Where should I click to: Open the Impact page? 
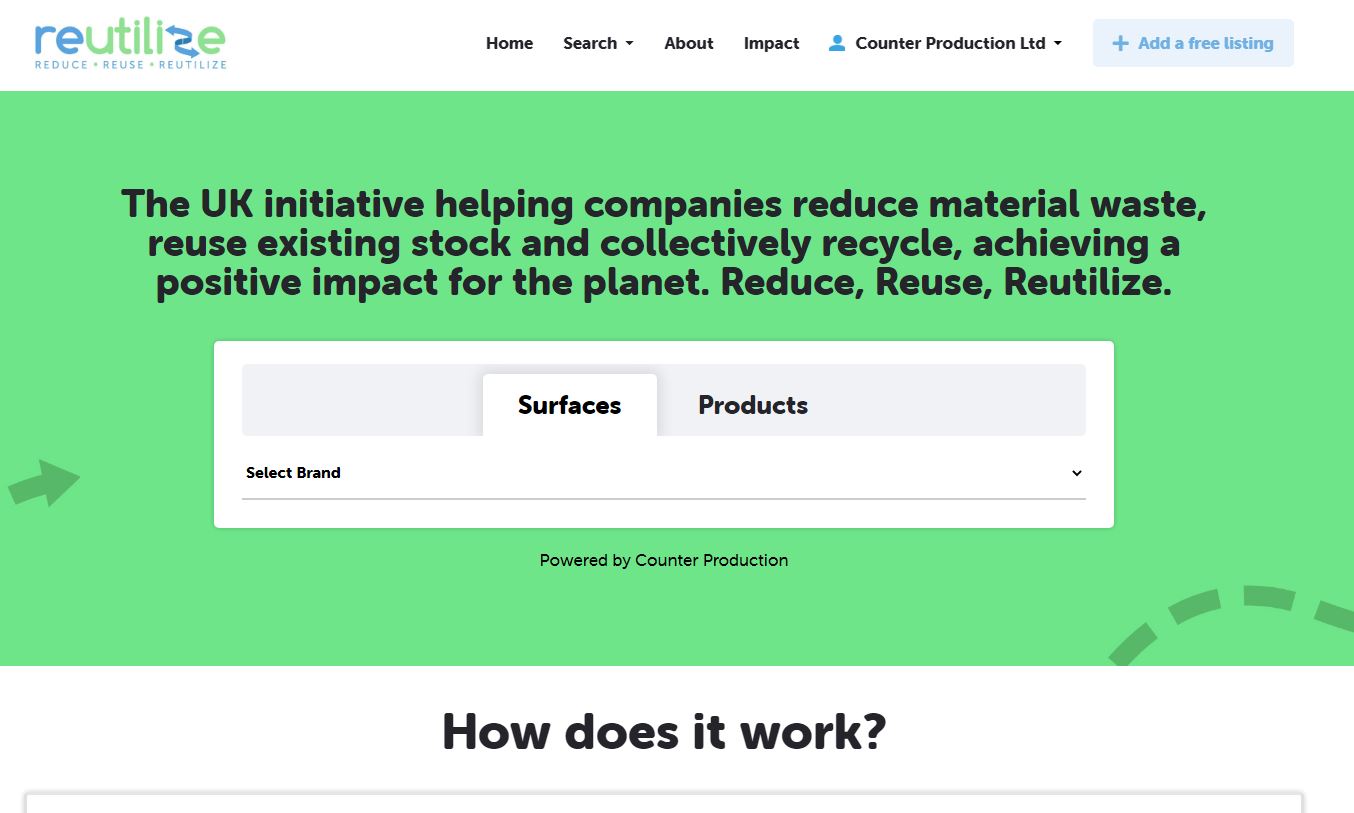tap(771, 43)
